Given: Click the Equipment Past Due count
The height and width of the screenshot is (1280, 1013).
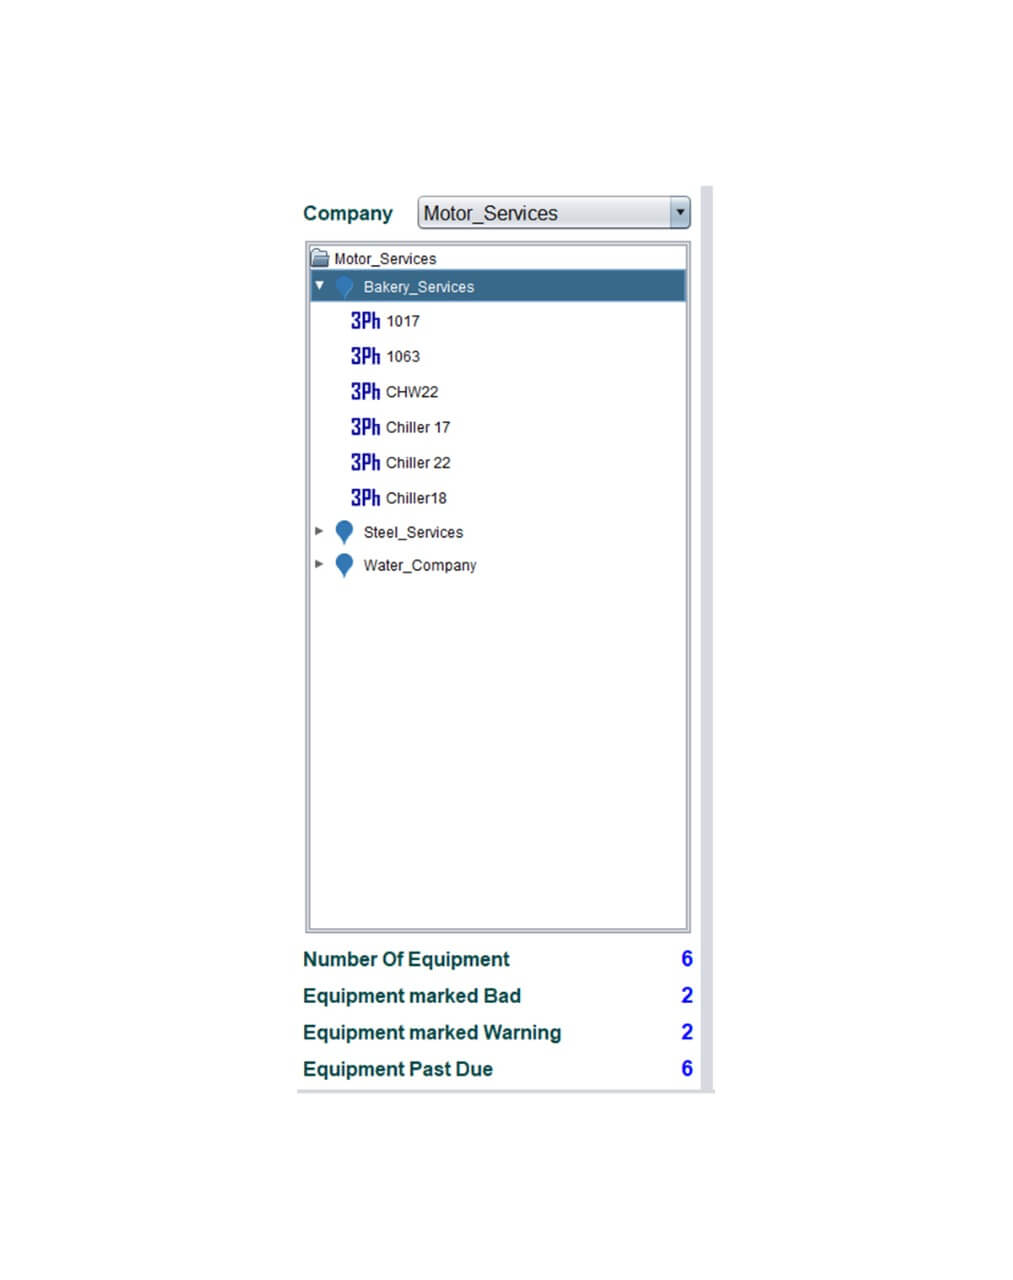Looking at the screenshot, I should (x=687, y=1069).
